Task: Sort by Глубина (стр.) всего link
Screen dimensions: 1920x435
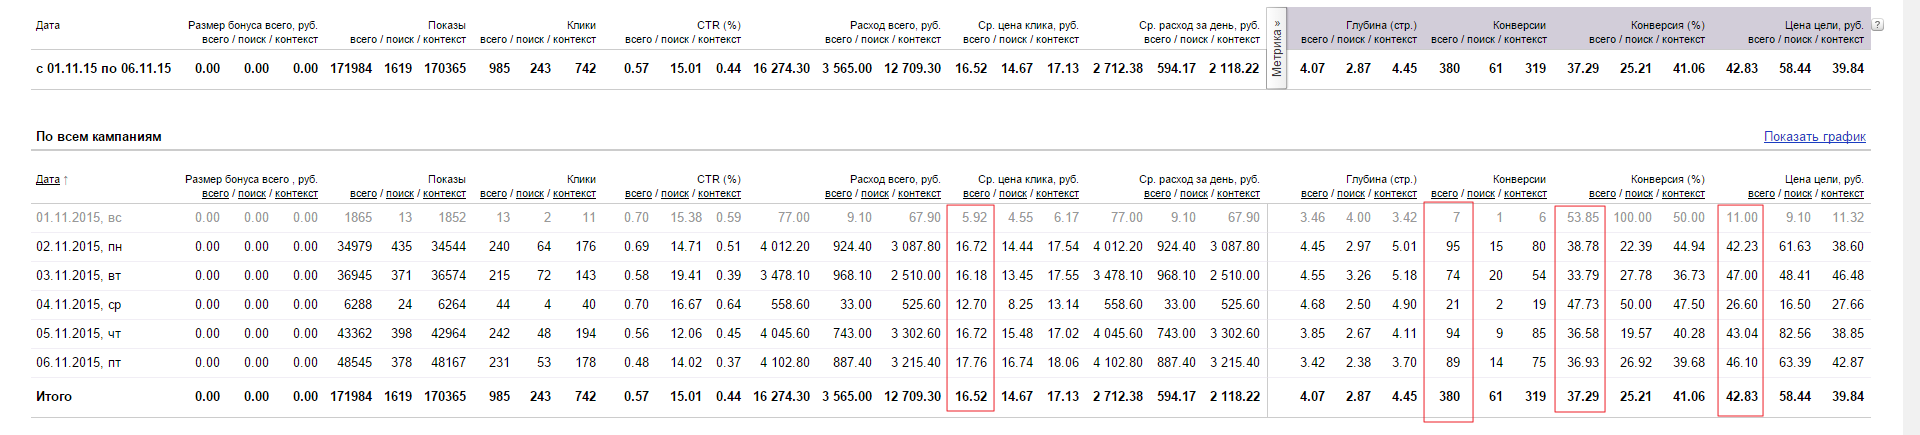Action: [x=1314, y=194]
